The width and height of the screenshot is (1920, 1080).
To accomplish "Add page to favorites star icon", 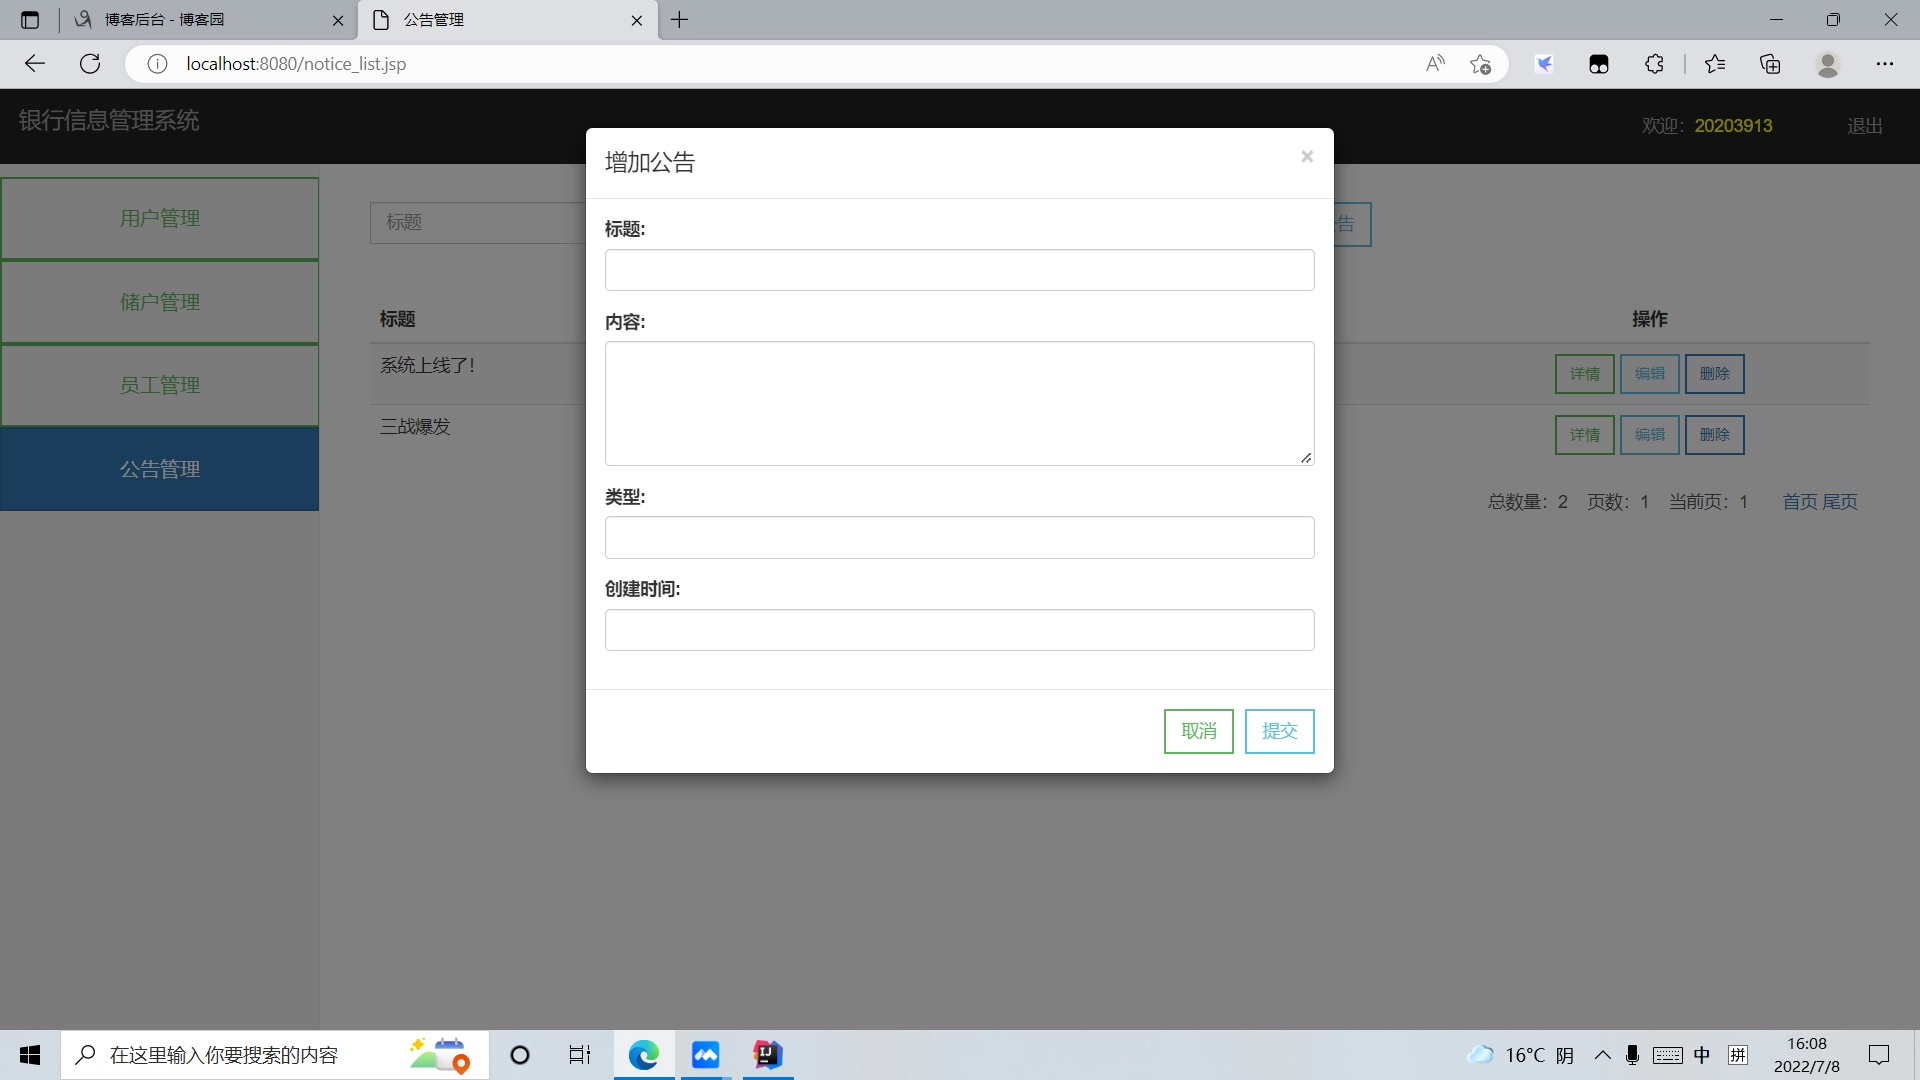I will (1480, 64).
